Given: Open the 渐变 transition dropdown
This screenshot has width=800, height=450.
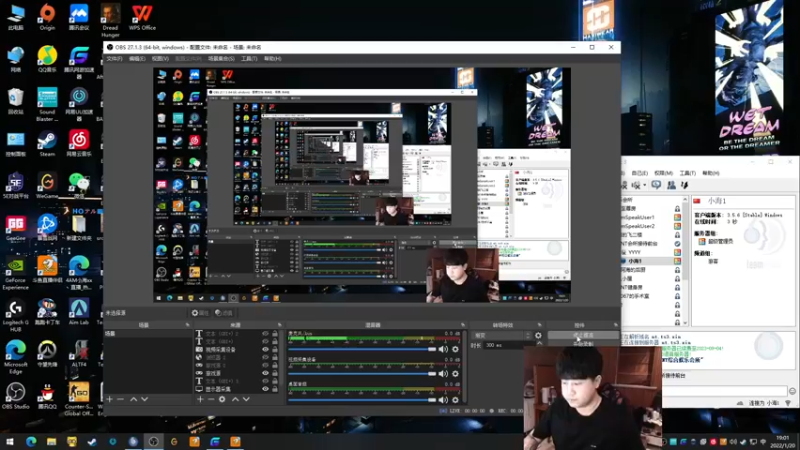Looking at the screenshot, I should pos(502,335).
